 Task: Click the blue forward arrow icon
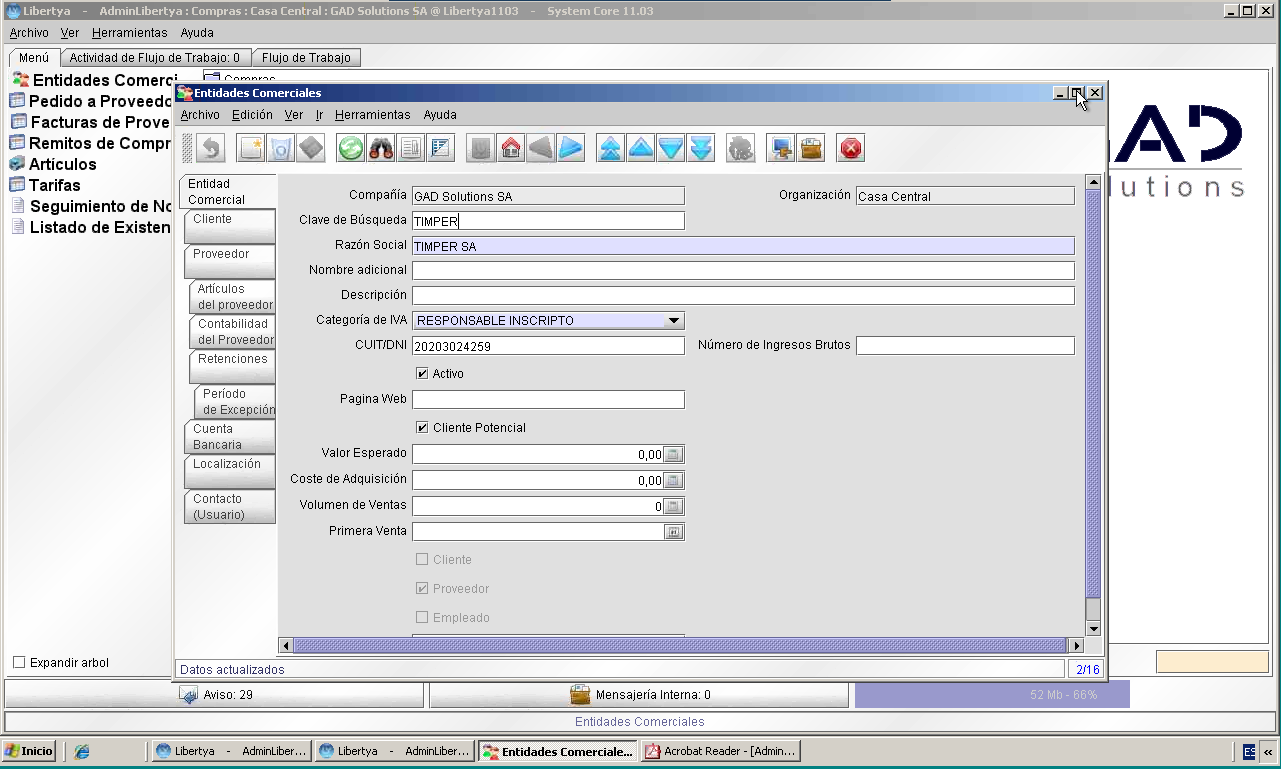click(571, 148)
